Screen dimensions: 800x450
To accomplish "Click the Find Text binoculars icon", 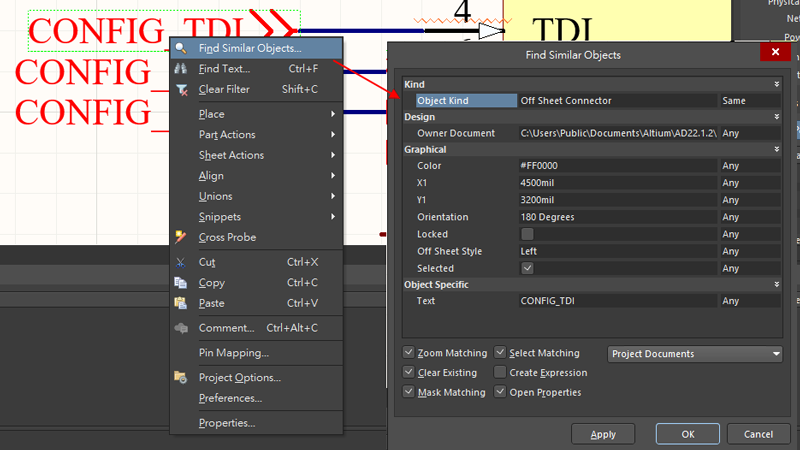I will tap(181, 69).
